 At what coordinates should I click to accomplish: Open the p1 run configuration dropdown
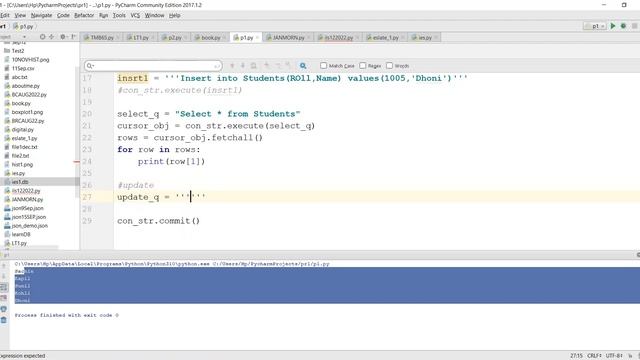[595, 26]
